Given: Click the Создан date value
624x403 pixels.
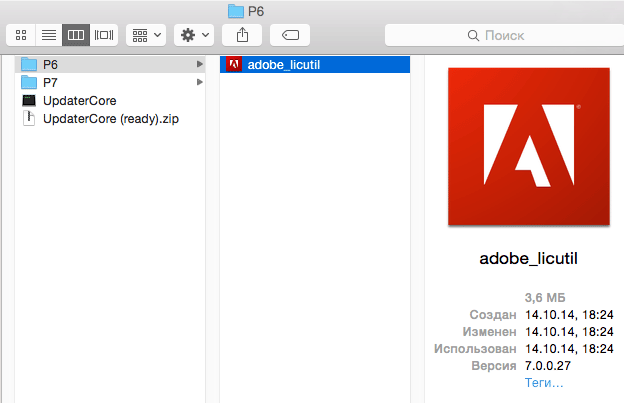Looking at the screenshot, I should (569, 315).
